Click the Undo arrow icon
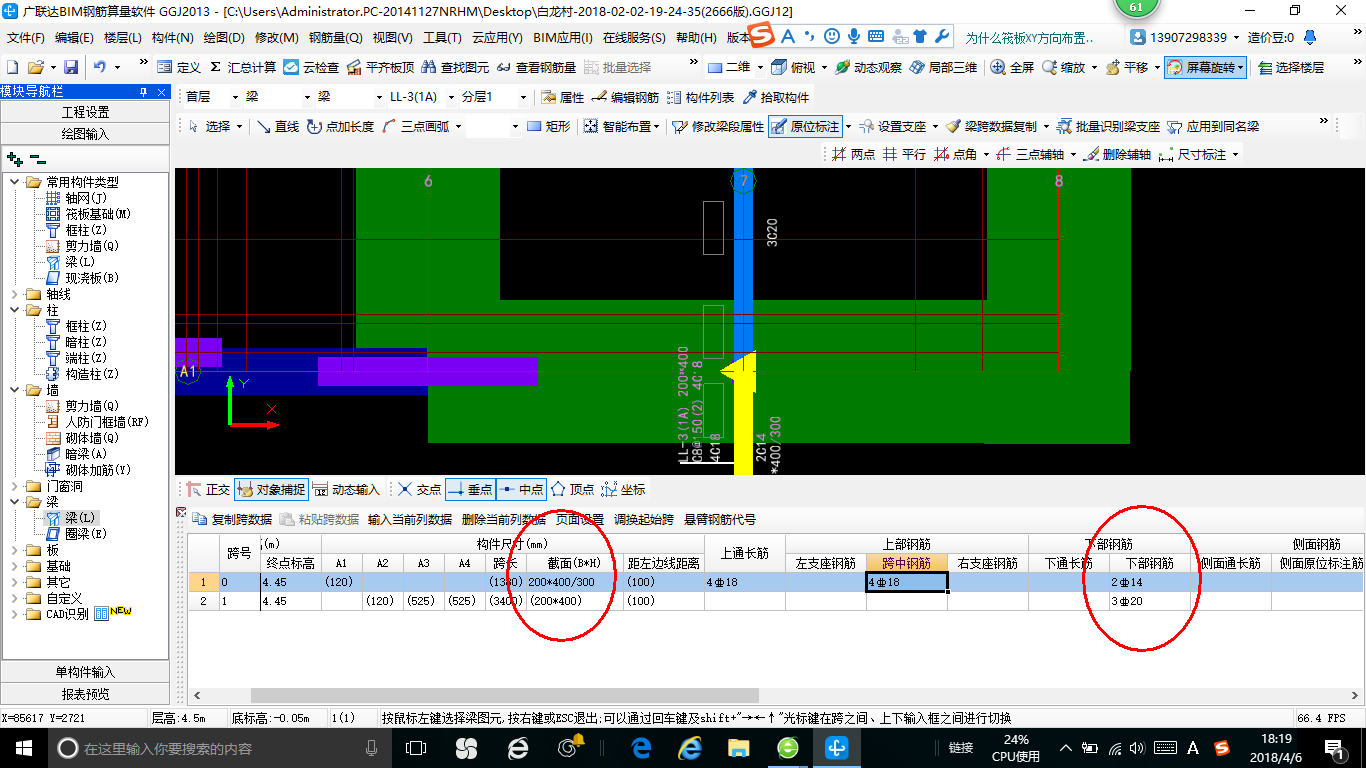1366x768 pixels. point(100,67)
